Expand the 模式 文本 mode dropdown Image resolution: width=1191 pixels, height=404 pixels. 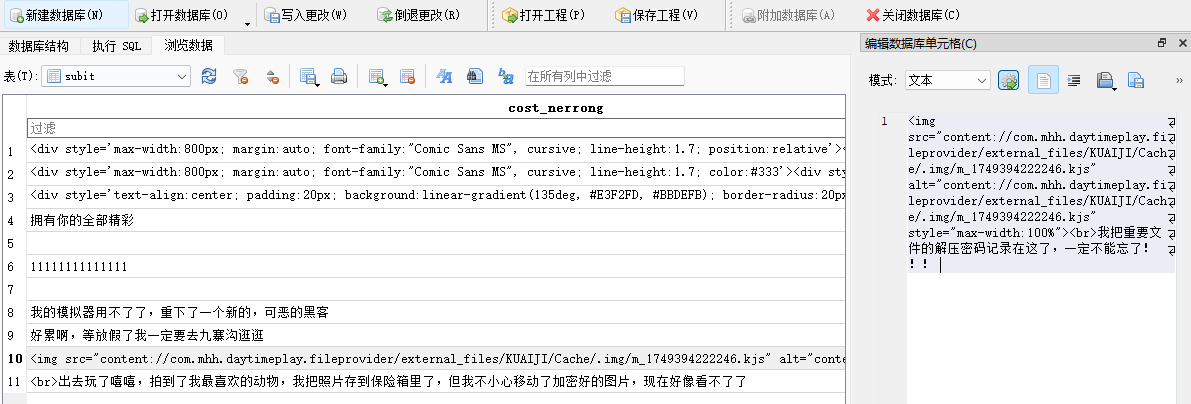click(x=981, y=80)
